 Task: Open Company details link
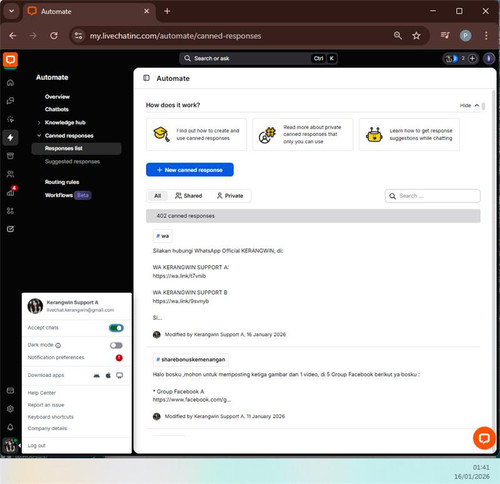click(47, 428)
